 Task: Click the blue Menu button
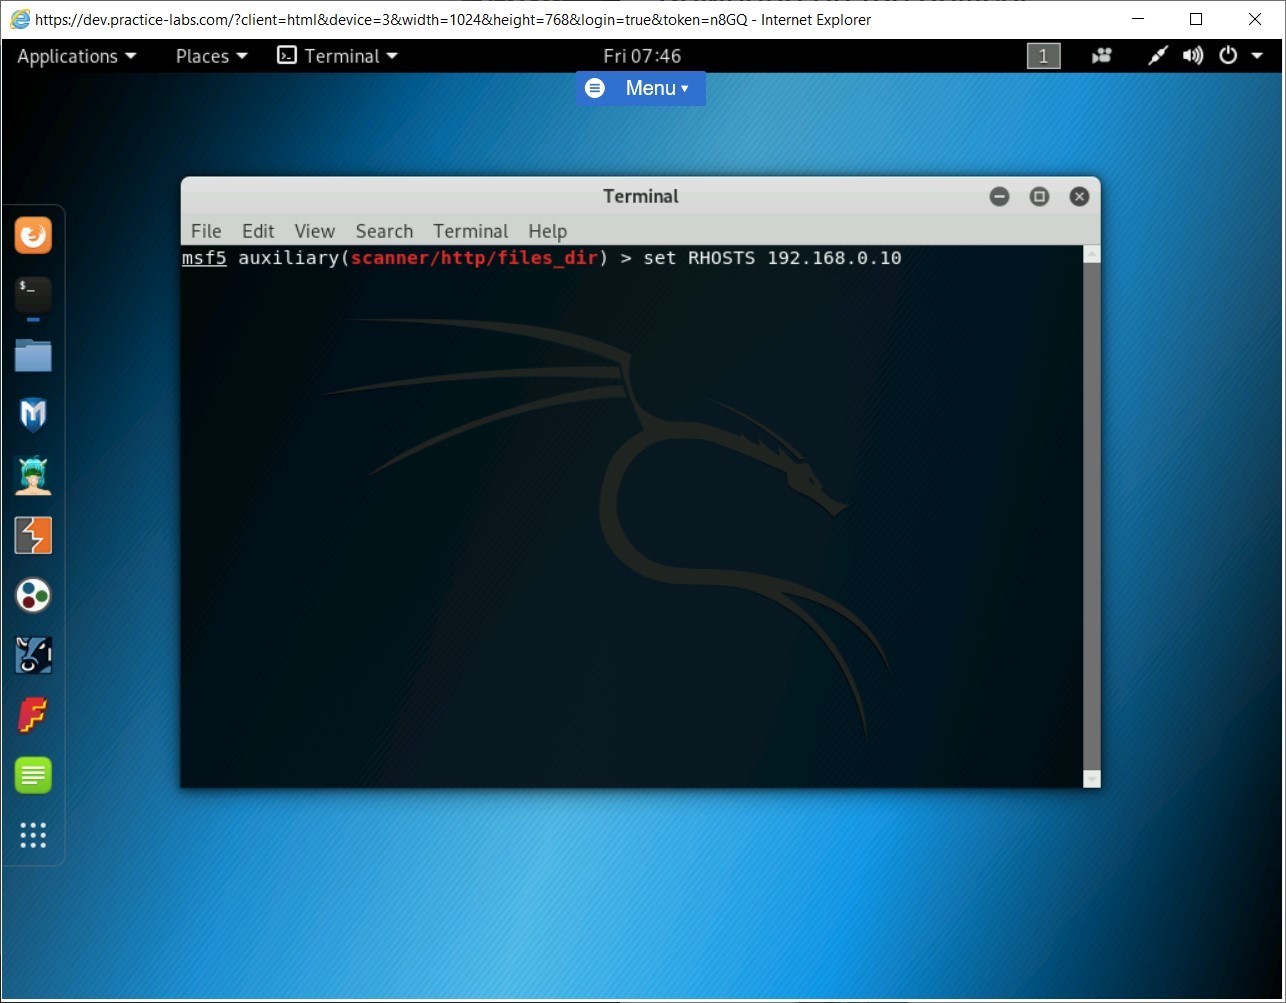[641, 88]
